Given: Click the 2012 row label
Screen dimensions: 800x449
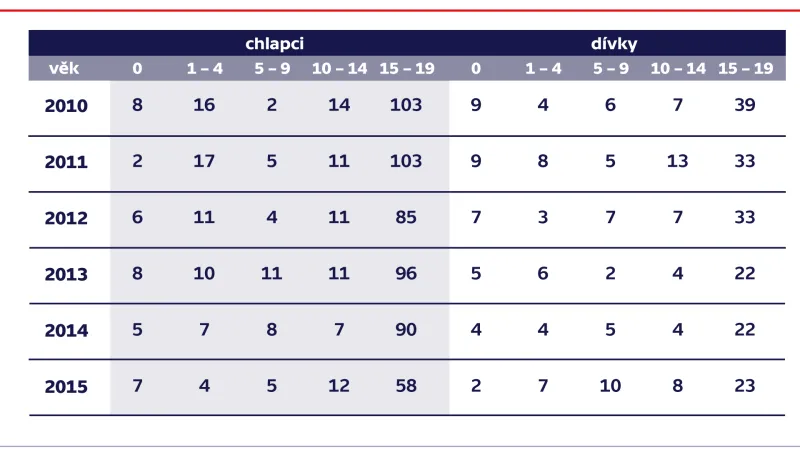Looking at the screenshot, I should (66, 218).
